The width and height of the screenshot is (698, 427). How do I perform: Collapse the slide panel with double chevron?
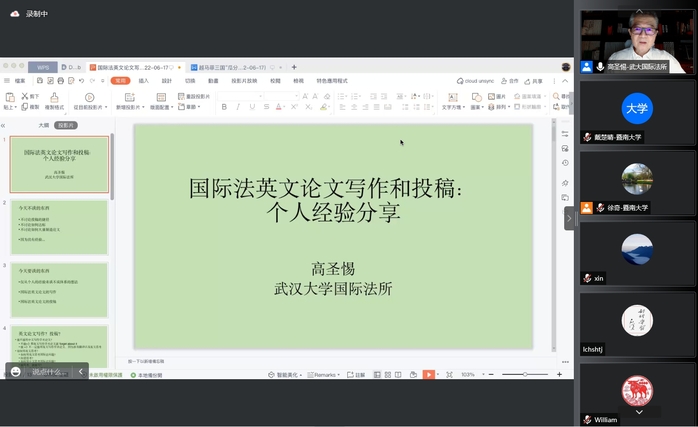(x=4, y=126)
